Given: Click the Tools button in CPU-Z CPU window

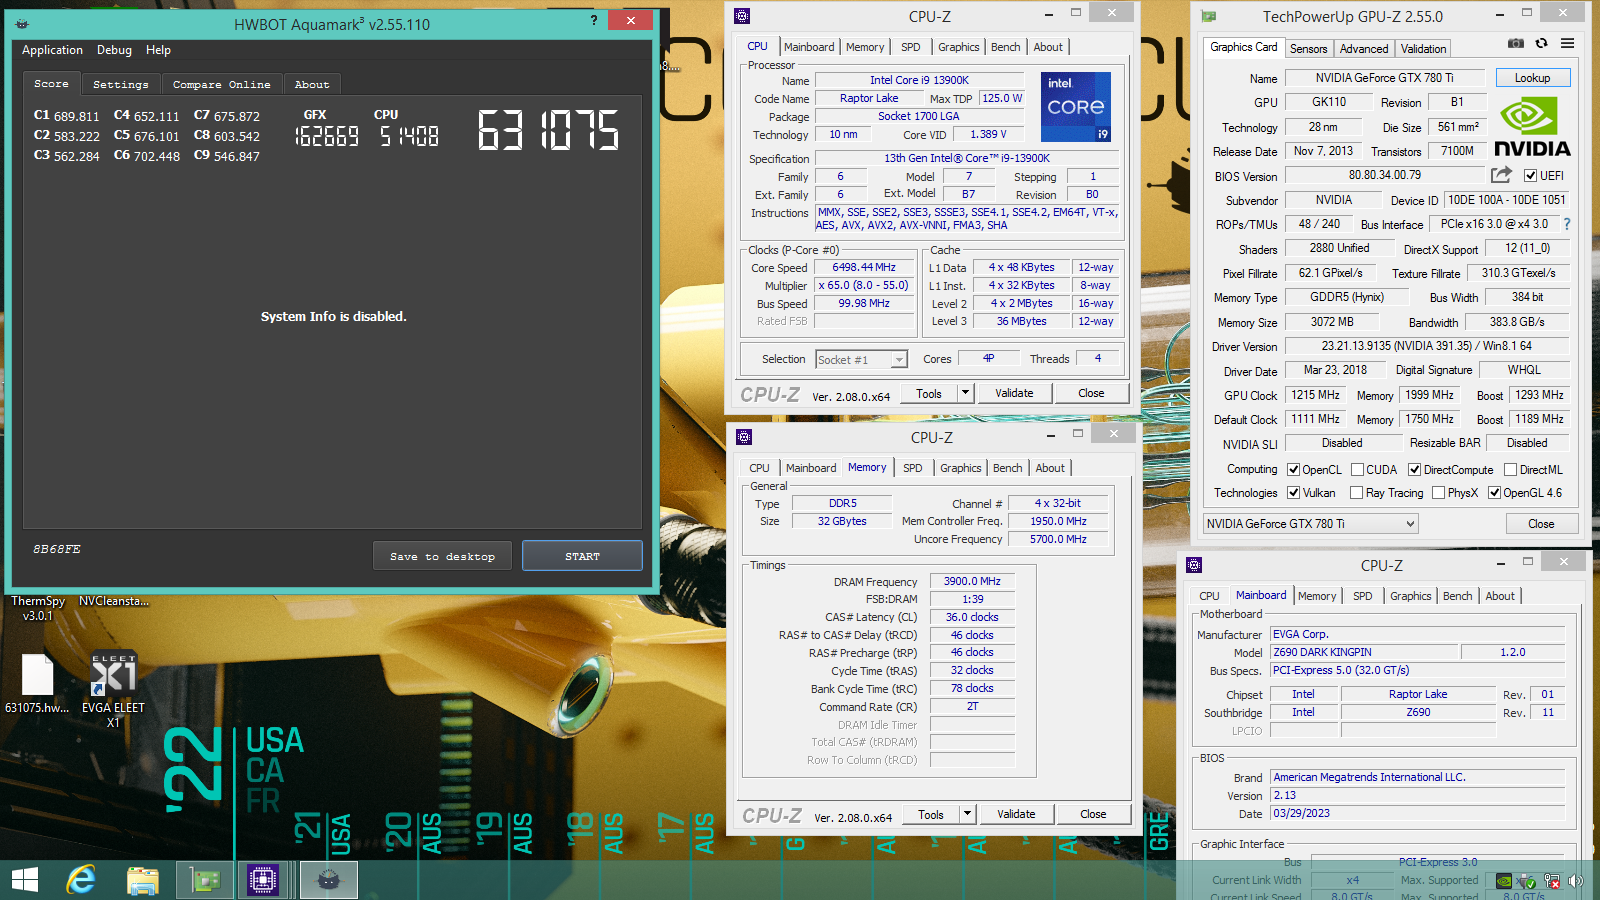Looking at the screenshot, I should click(929, 393).
